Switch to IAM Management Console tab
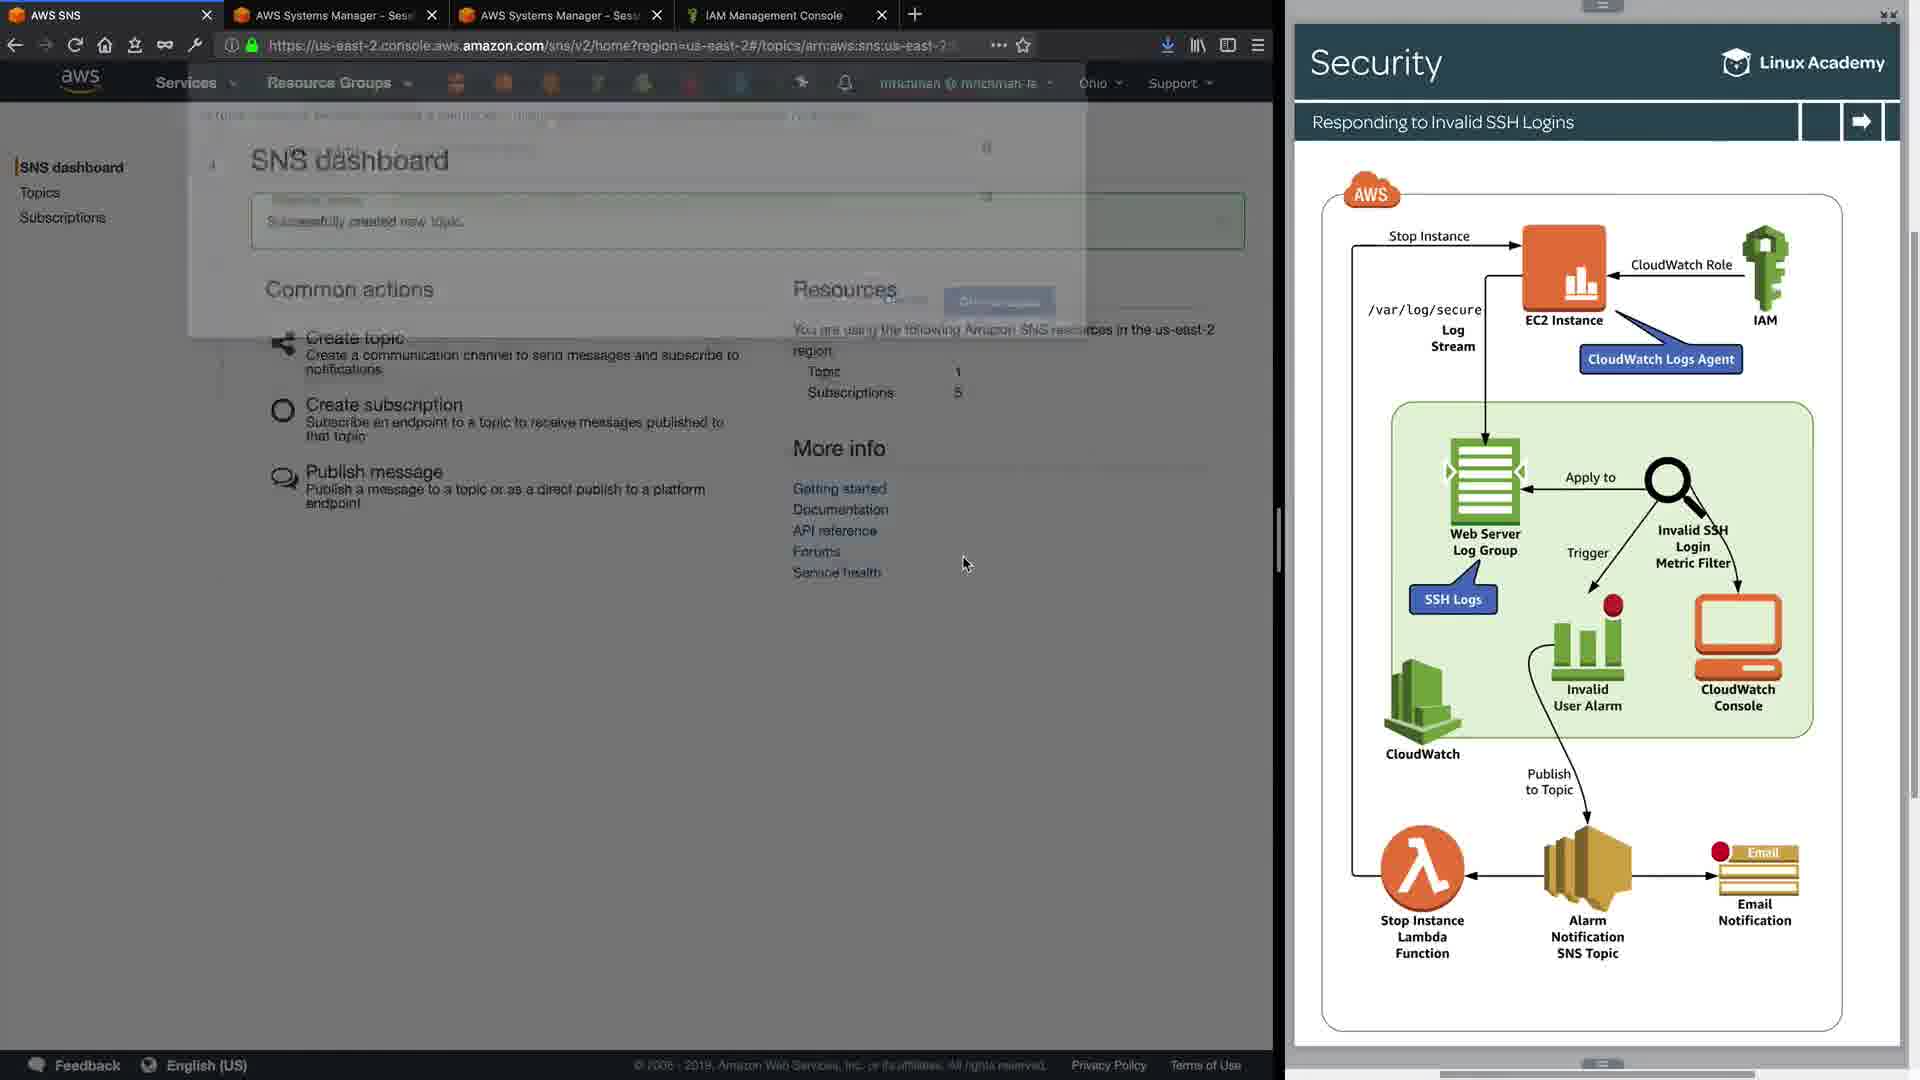The height and width of the screenshot is (1080, 1920). tap(774, 15)
